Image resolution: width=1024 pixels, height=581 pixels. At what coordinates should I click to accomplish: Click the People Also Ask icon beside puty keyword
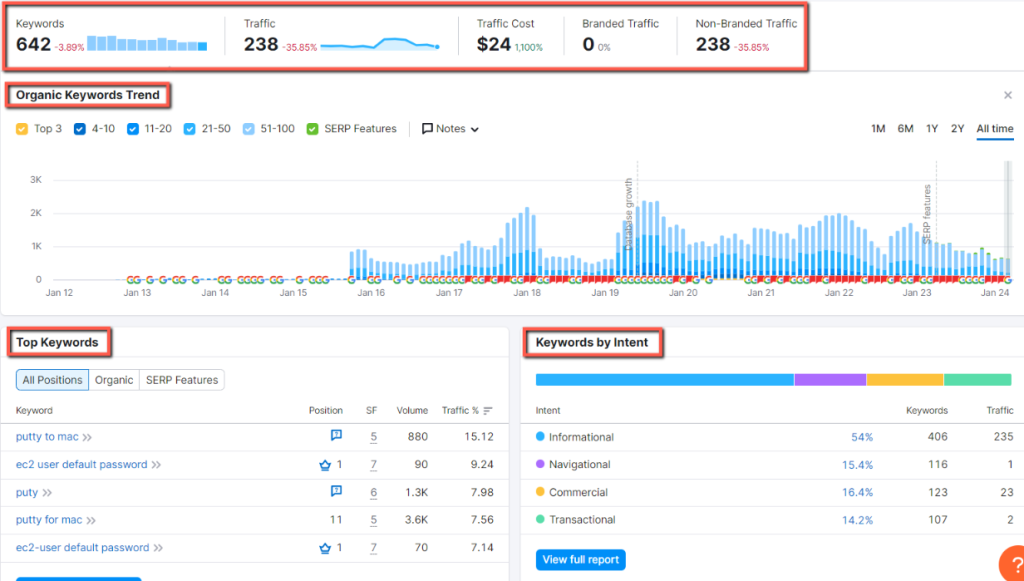pyautogui.click(x=336, y=492)
